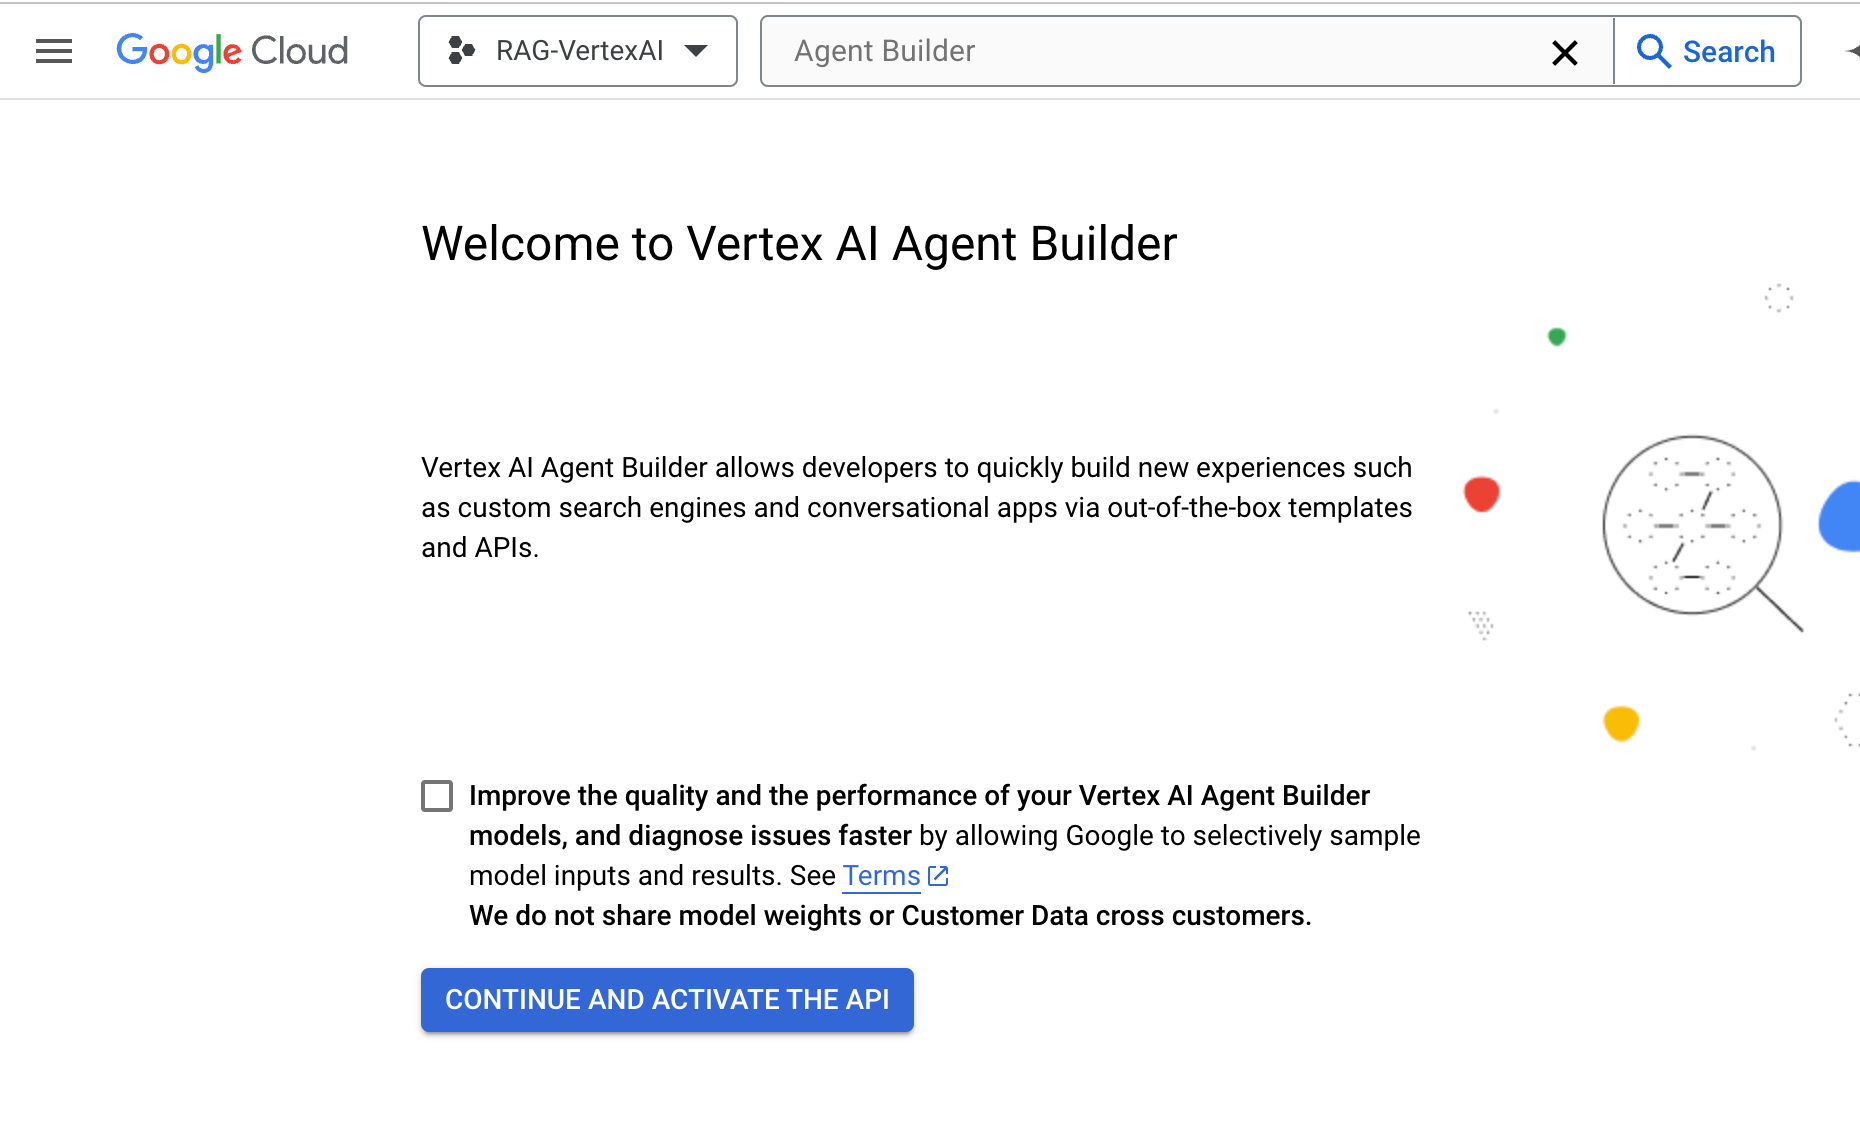Click the arrow icon right of Search
Screen dimensions: 1860x1148
coord(1852,51)
